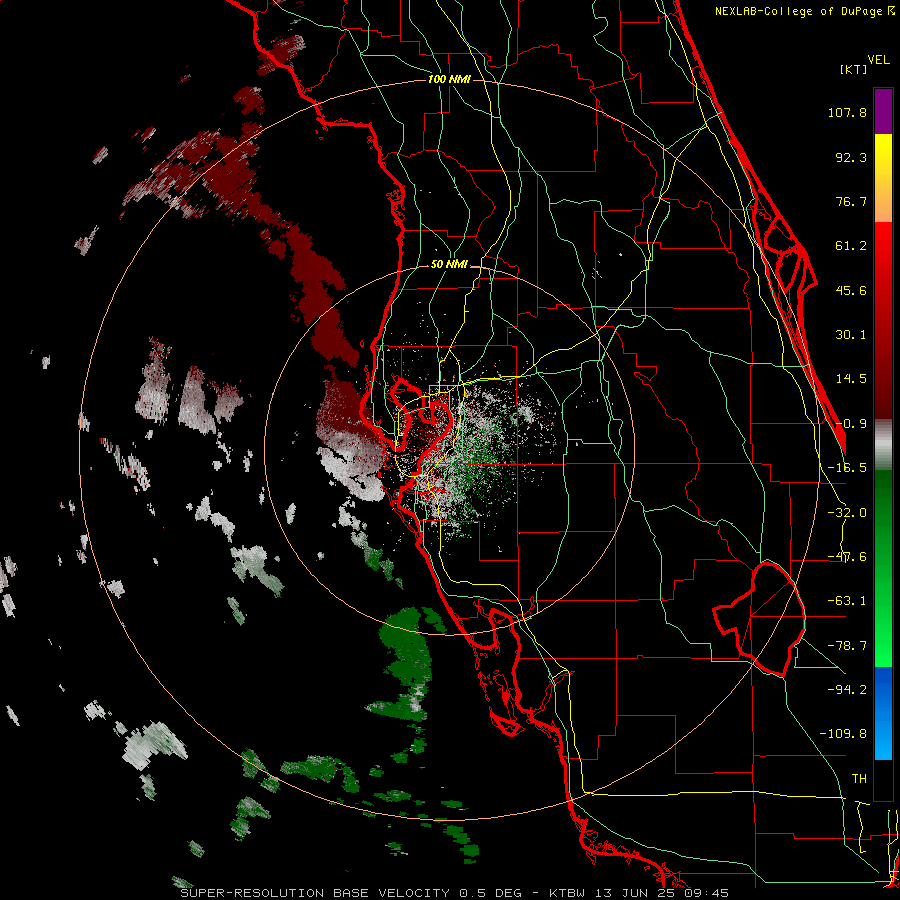900x900 pixels.
Task: Click the 100 NMI range ring label
Action: [449, 79]
